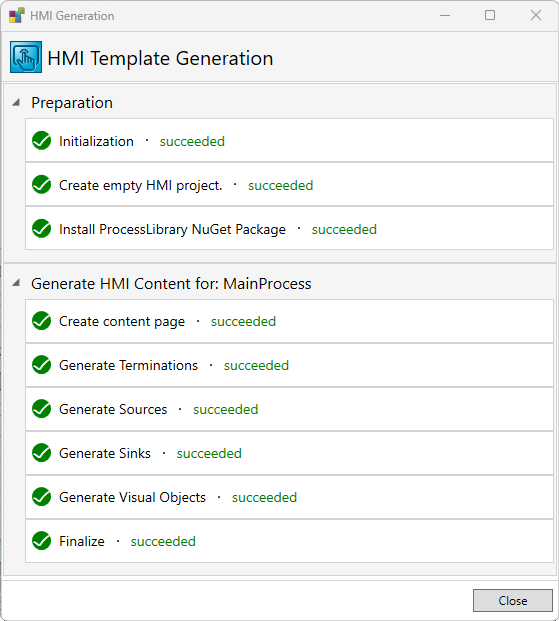Screen dimensions: 559x621
Task: Click the Close button
Action: [513, 600]
